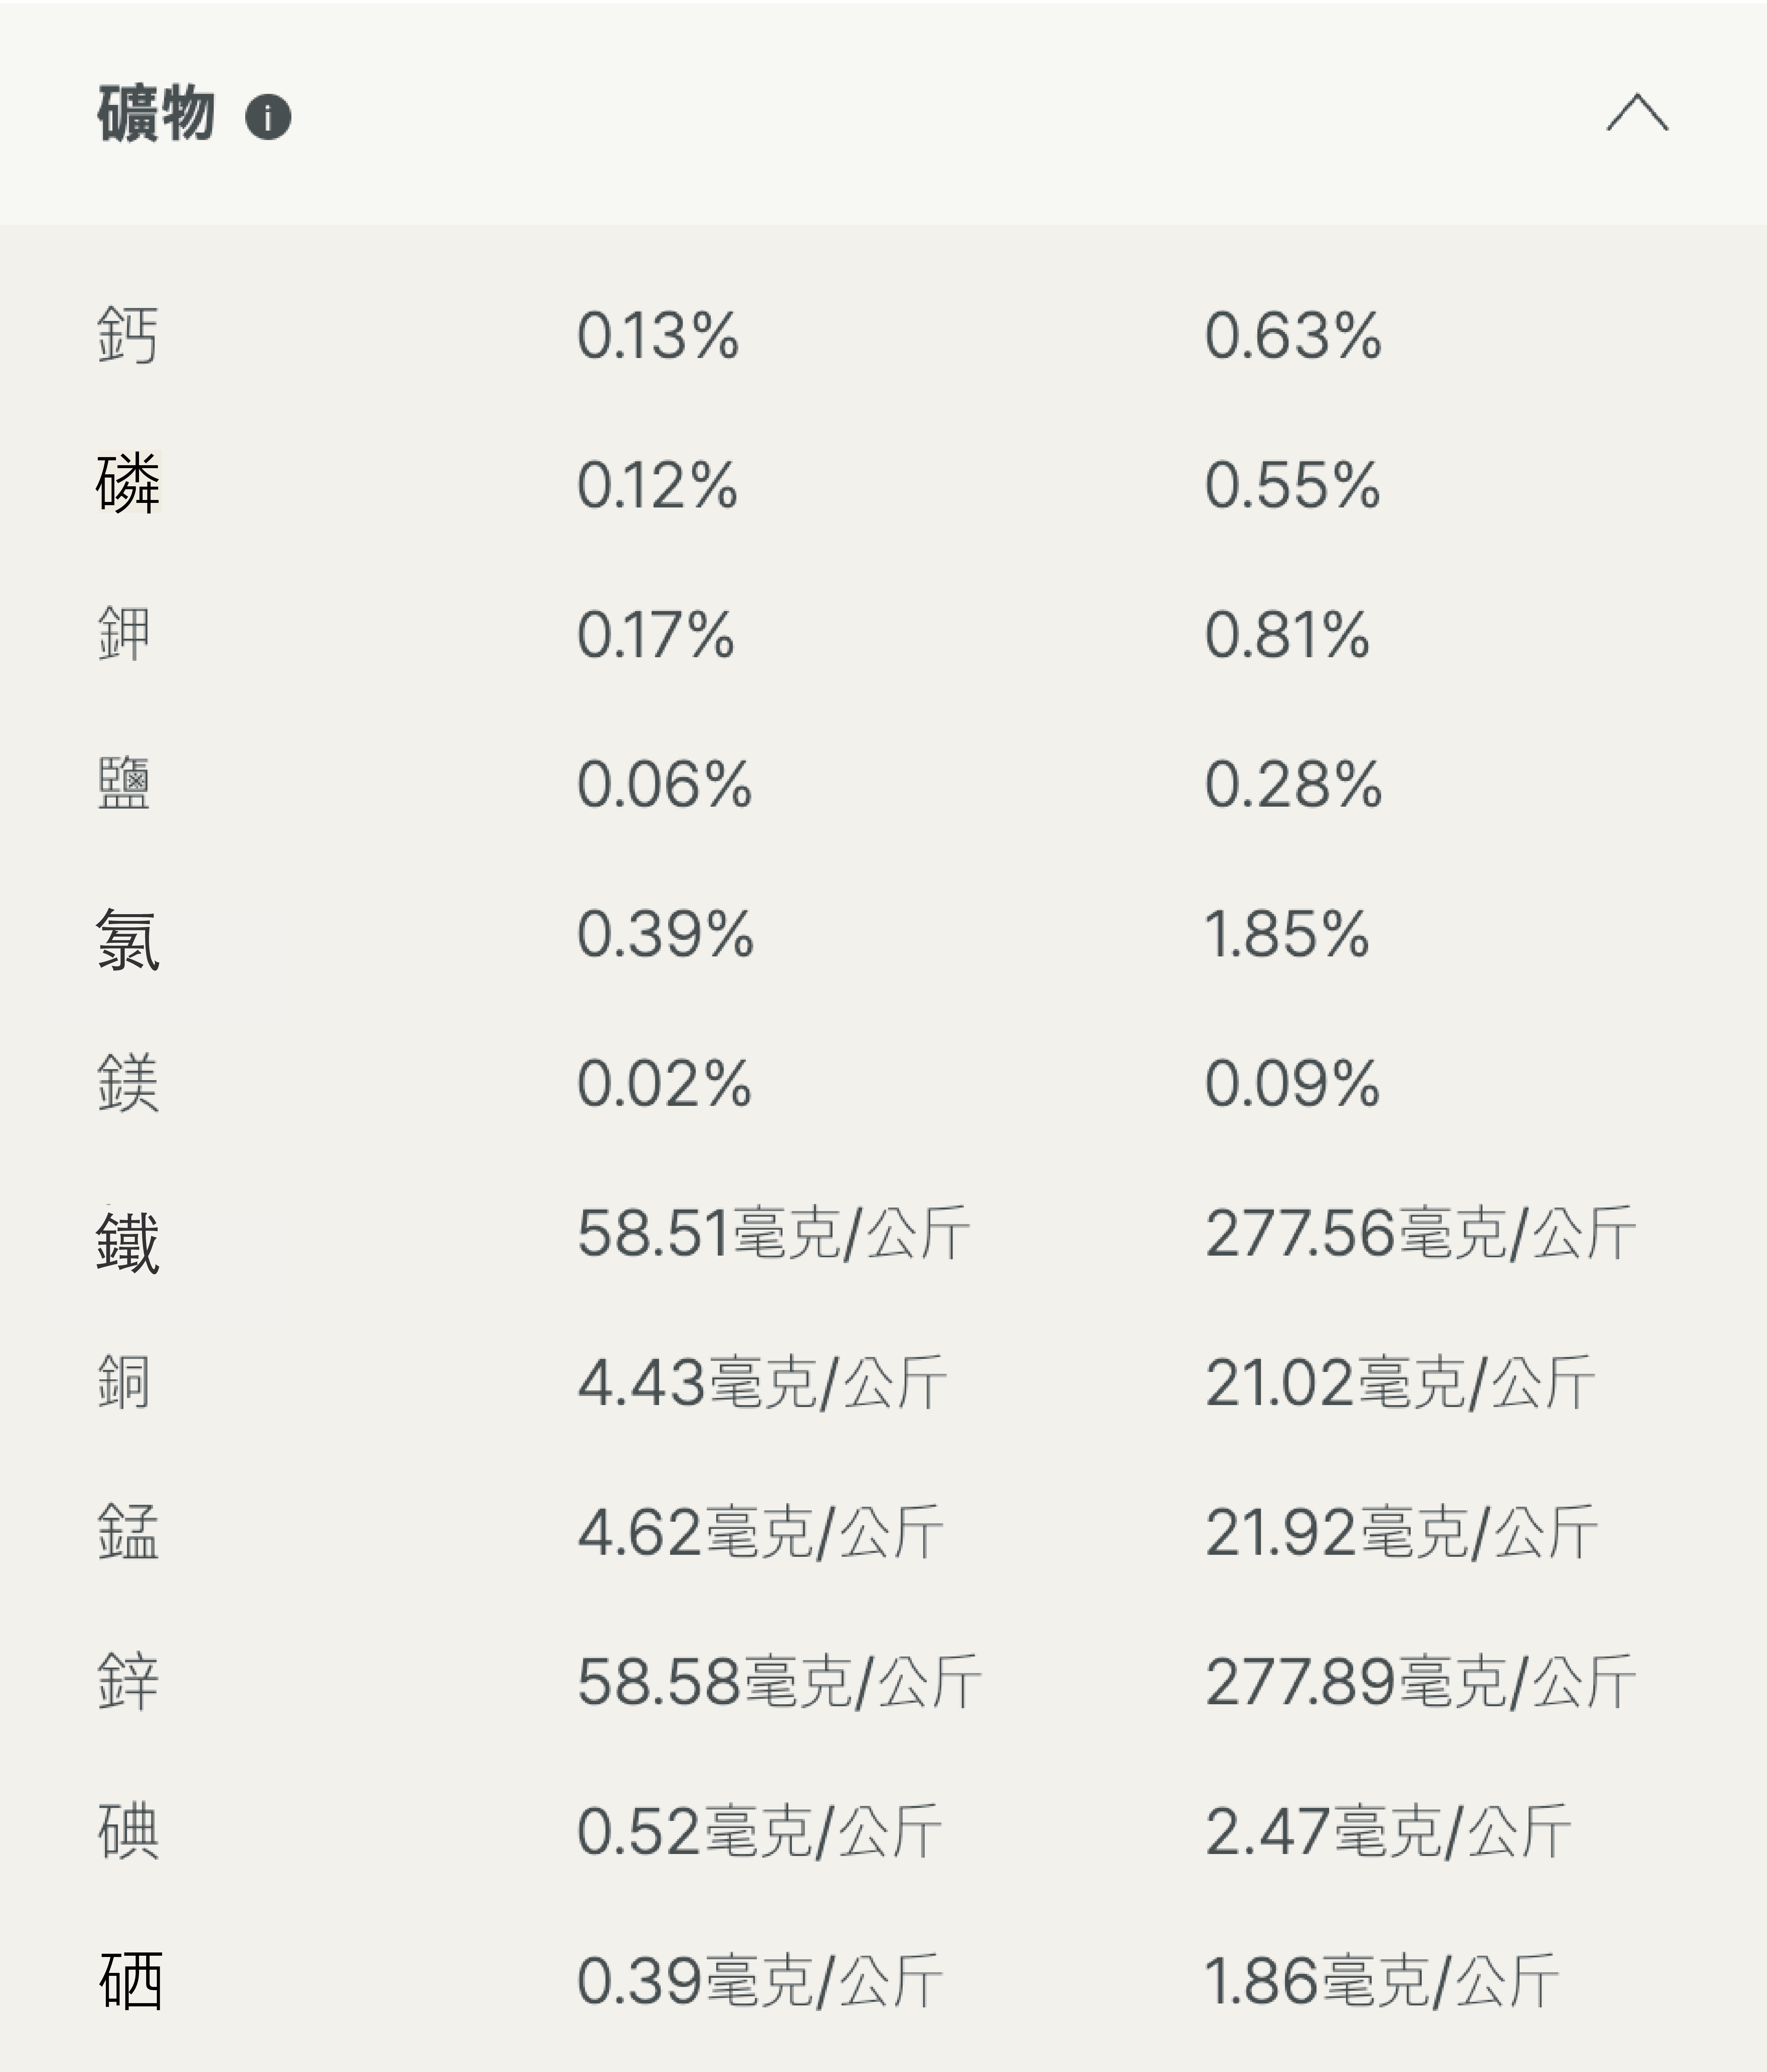Click the 磷 mineral label
The image size is (1767, 2072).
coord(127,484)
